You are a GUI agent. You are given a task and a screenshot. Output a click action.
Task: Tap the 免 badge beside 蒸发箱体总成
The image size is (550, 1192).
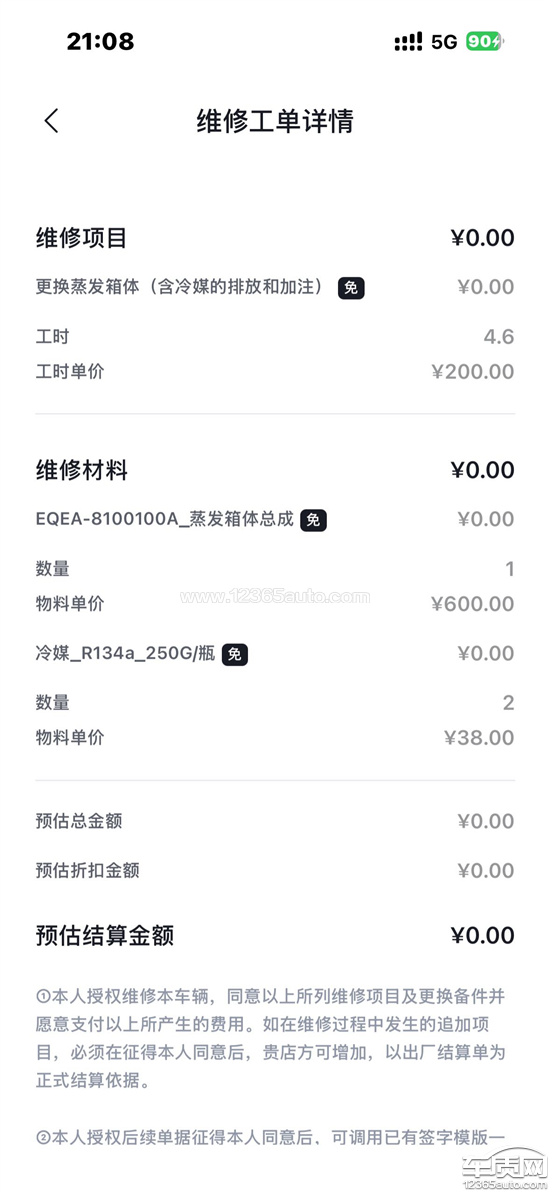point(313,520)
